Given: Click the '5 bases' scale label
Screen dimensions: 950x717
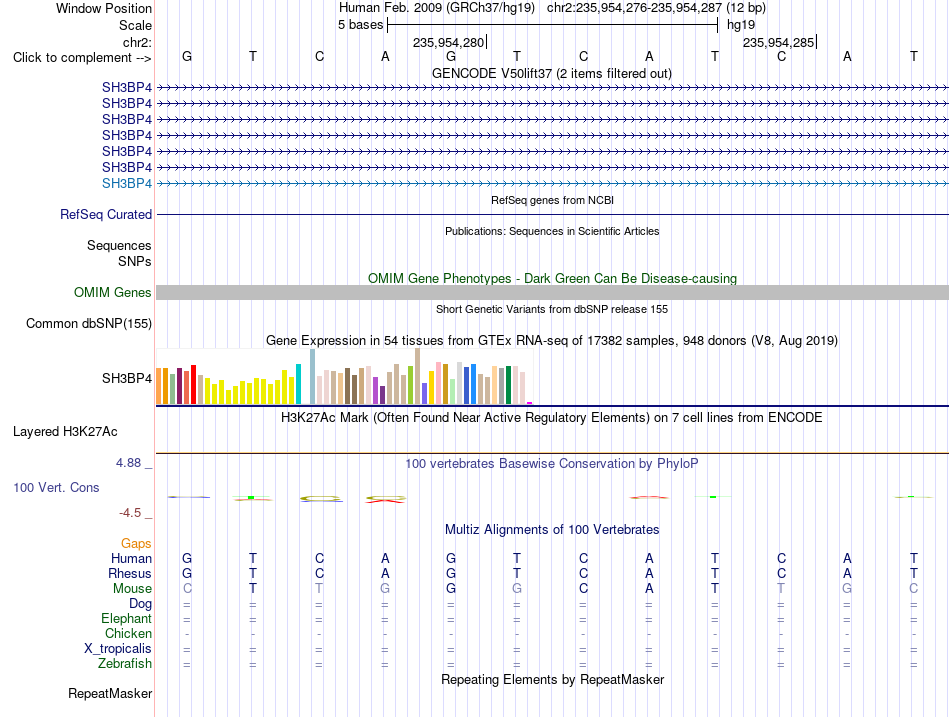Looking at the screenshot, I should click(360, 25).
